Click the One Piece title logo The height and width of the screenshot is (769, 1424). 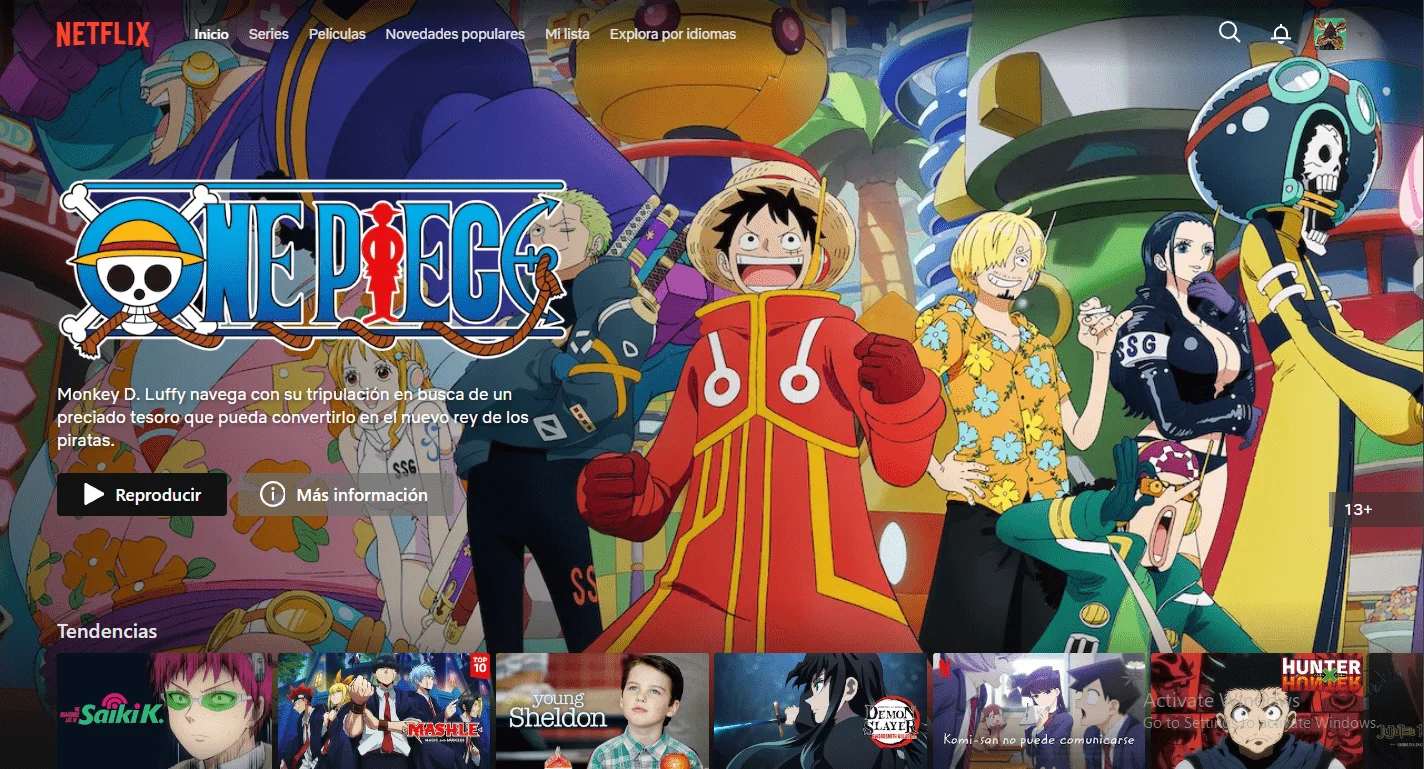click(314, 269)
